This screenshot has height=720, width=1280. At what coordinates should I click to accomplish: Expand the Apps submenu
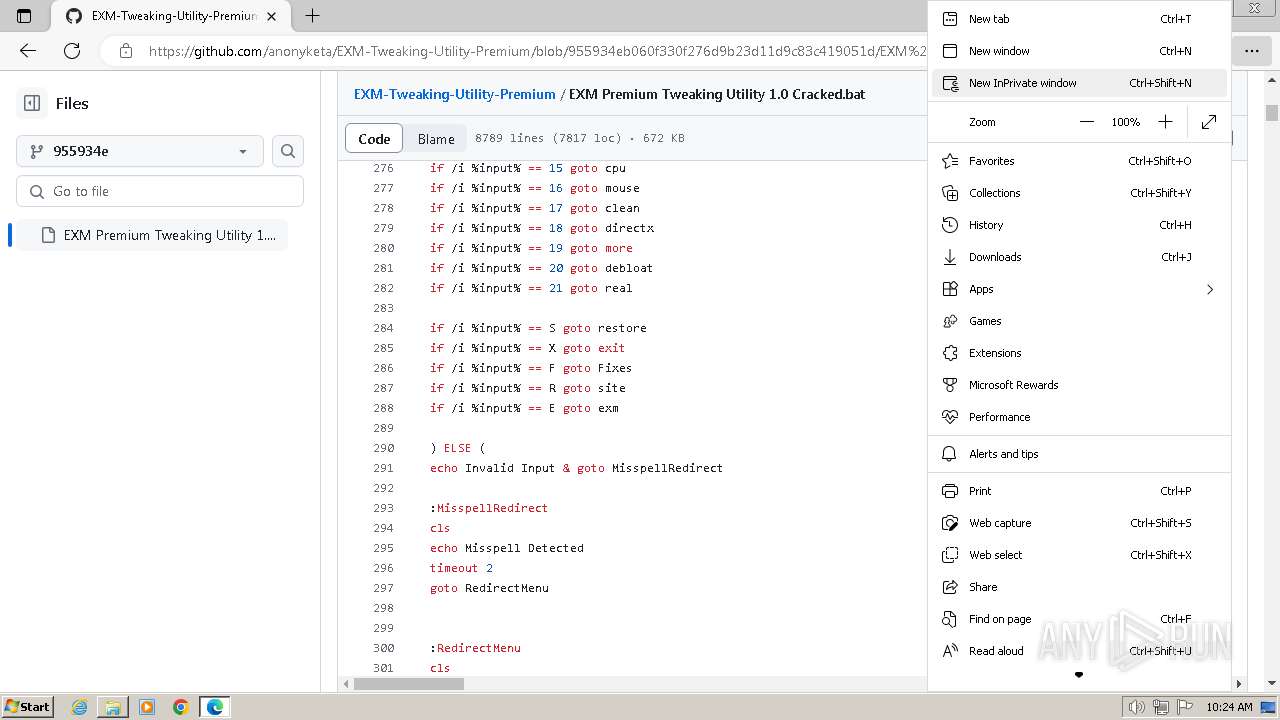(x=1079, y=289)
